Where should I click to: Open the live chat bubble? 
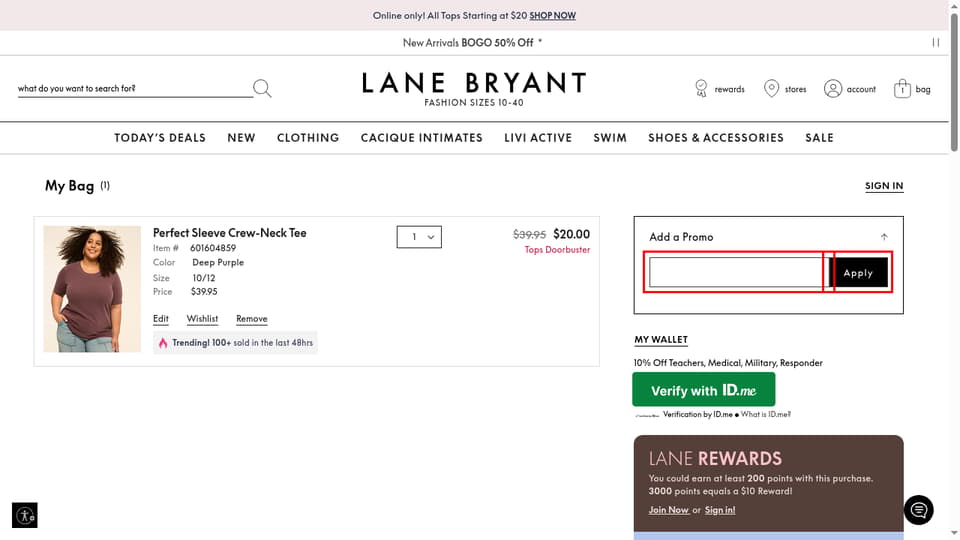click(918, 510)
